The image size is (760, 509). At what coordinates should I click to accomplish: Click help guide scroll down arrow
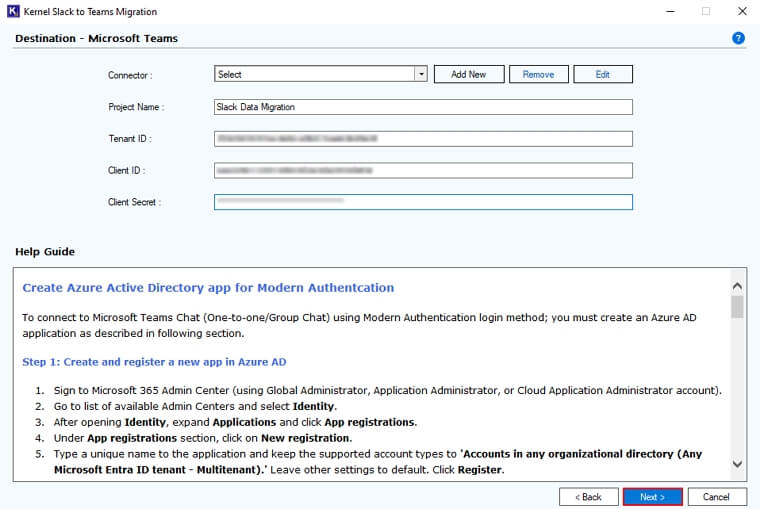coord(737,464)
